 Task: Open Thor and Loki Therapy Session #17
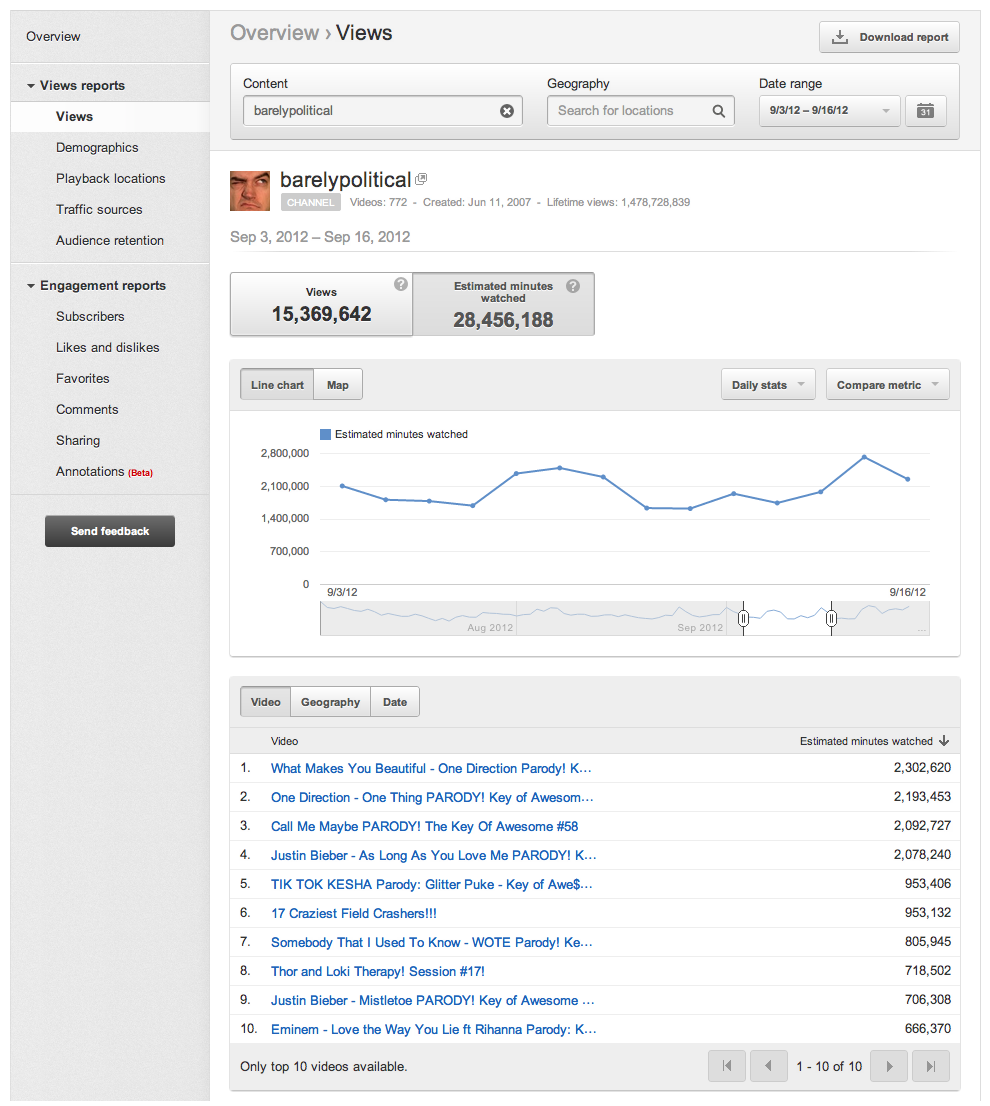[378, 971]
